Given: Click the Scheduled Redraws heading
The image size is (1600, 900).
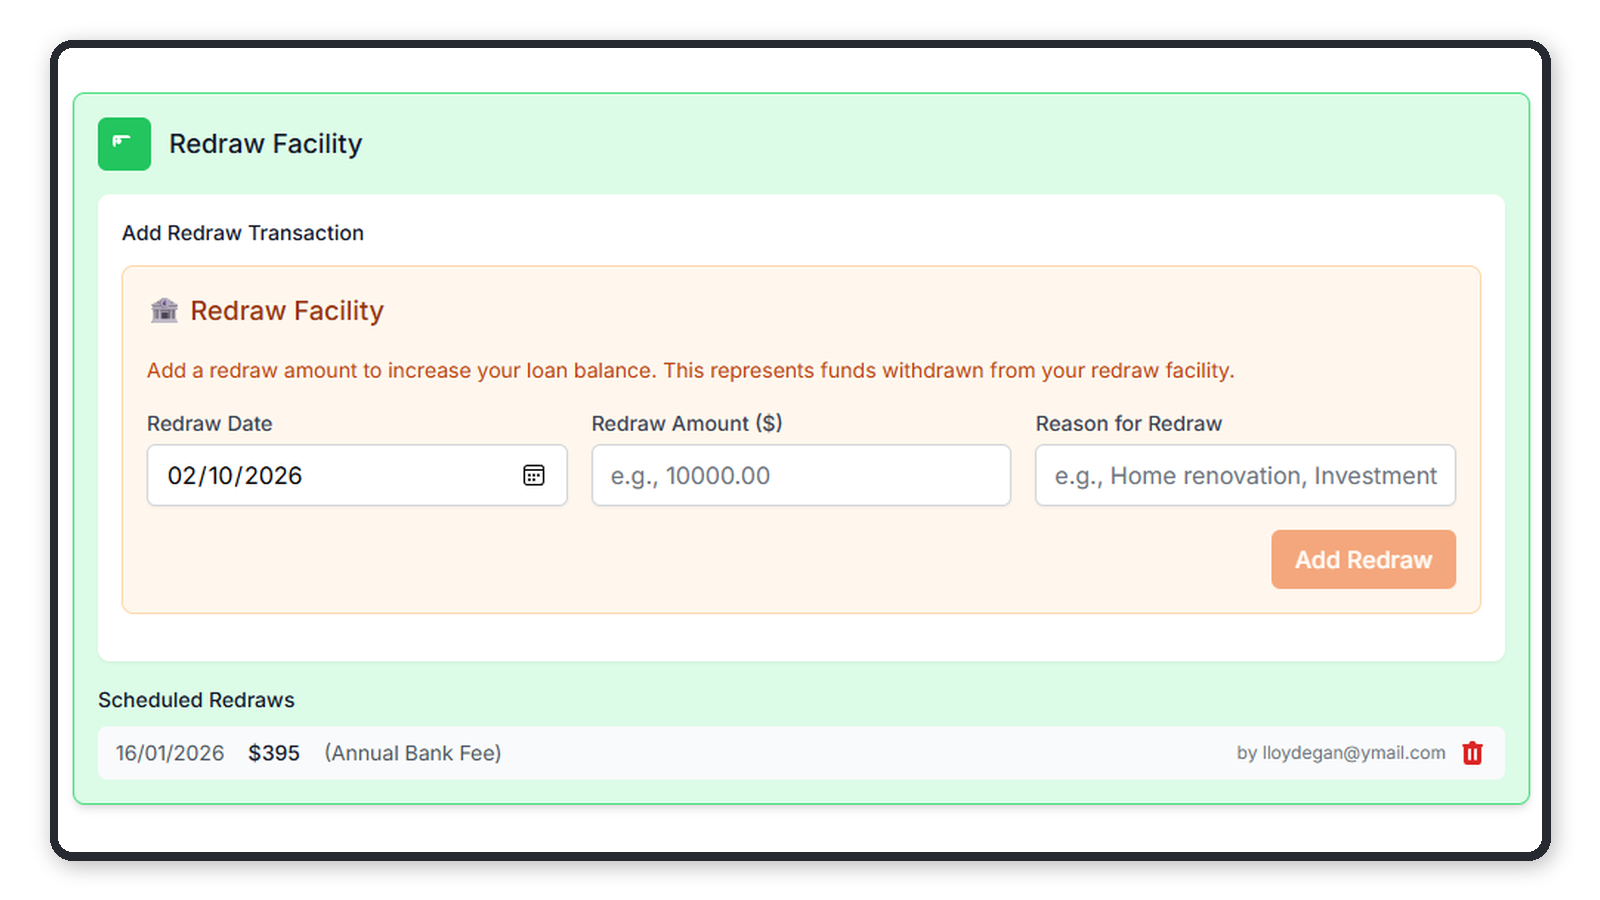Looking at the screenshot, I should click(x=196, y=700).
